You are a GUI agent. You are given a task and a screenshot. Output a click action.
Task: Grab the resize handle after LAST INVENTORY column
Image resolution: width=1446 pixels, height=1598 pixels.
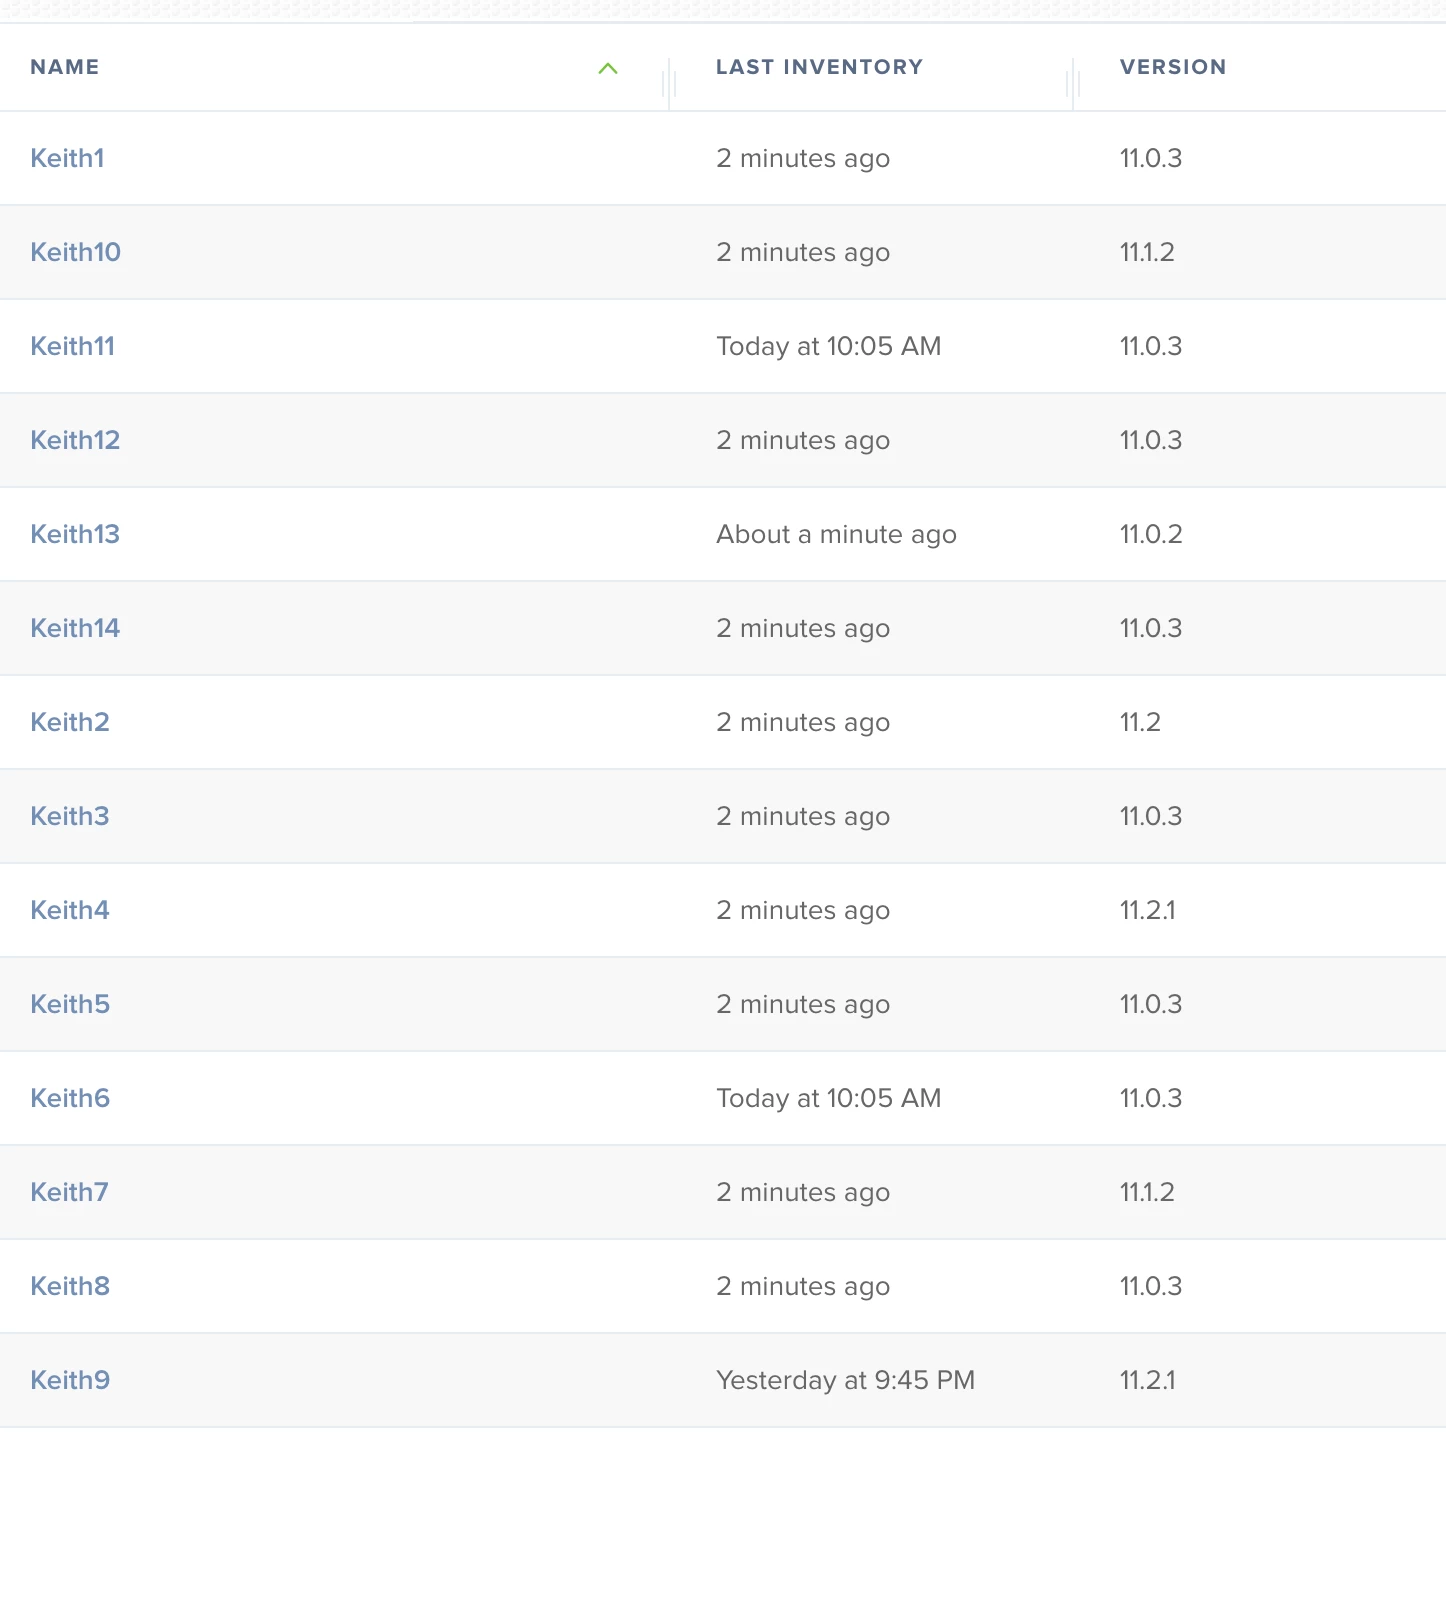(1073, 84)
